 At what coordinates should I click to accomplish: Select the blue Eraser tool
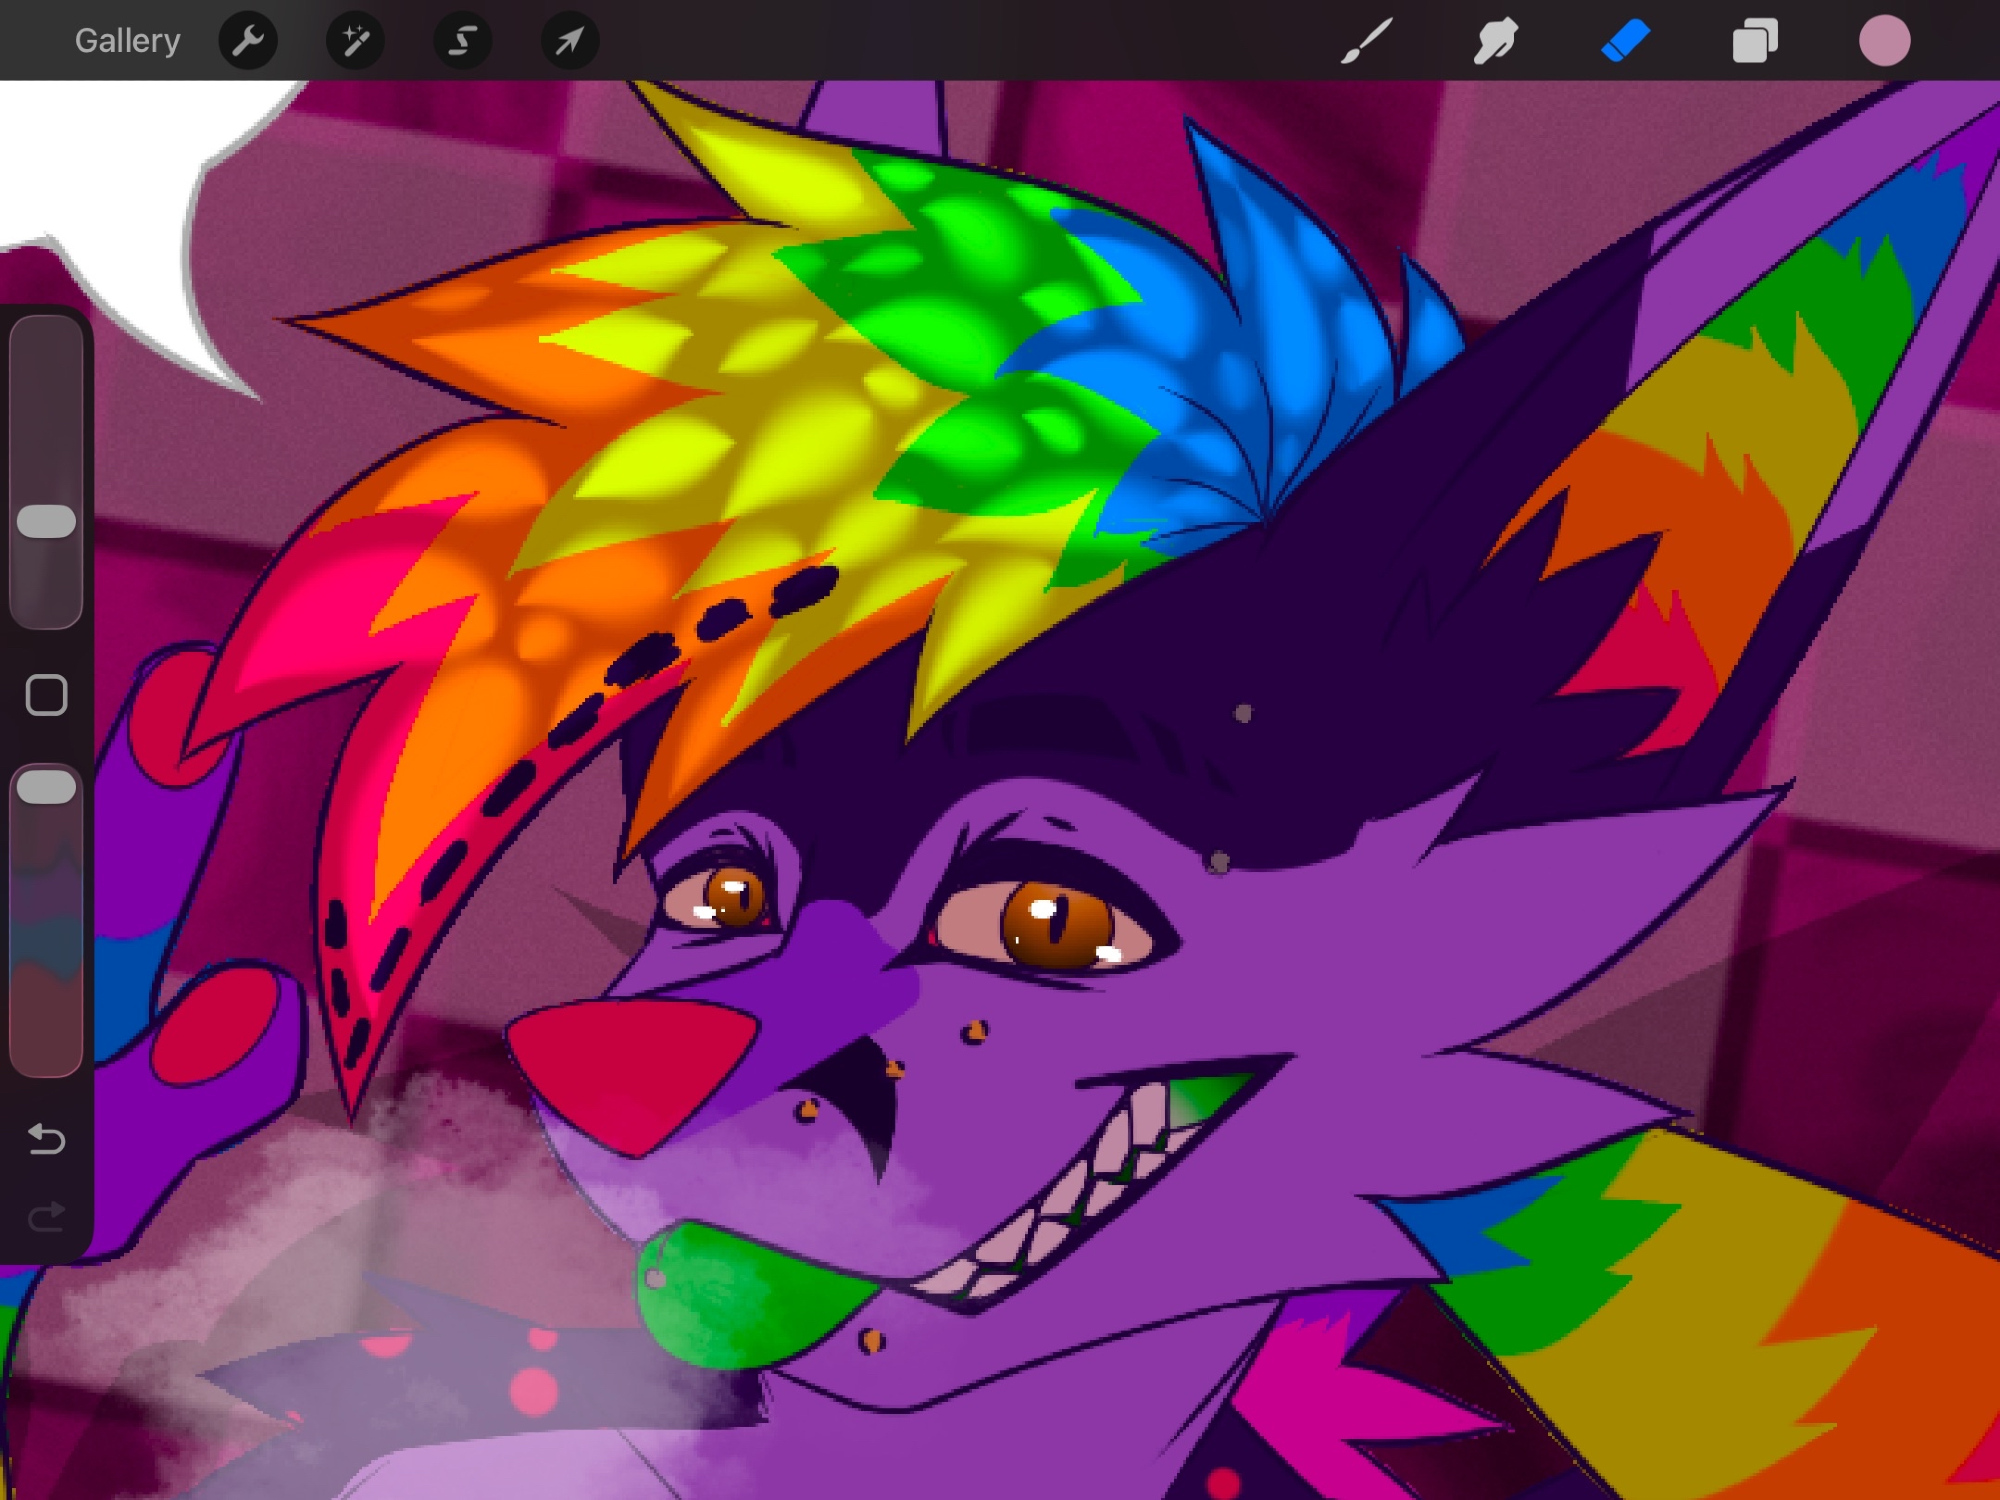click(1625, 41)
